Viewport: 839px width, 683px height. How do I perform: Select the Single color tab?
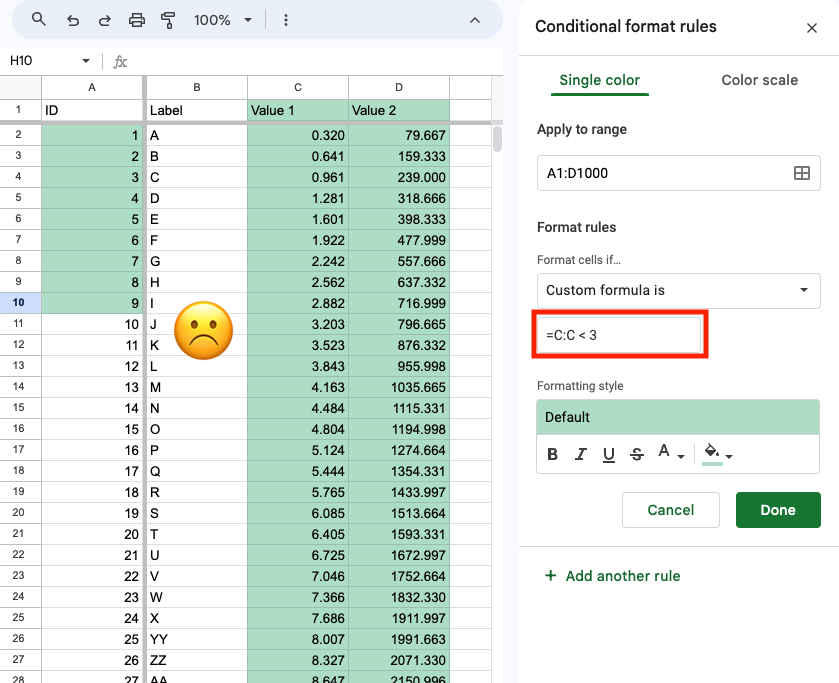(599, 79)
